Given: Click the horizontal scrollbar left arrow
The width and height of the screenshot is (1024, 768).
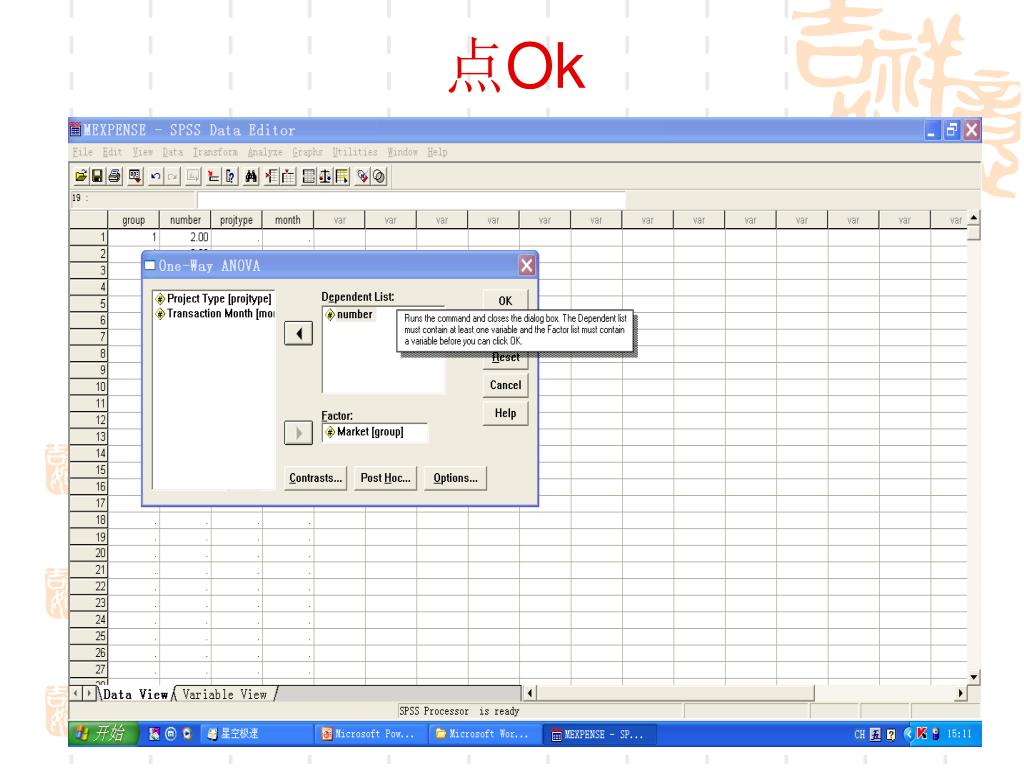Looking at the screenshot, I should (530, 694).
